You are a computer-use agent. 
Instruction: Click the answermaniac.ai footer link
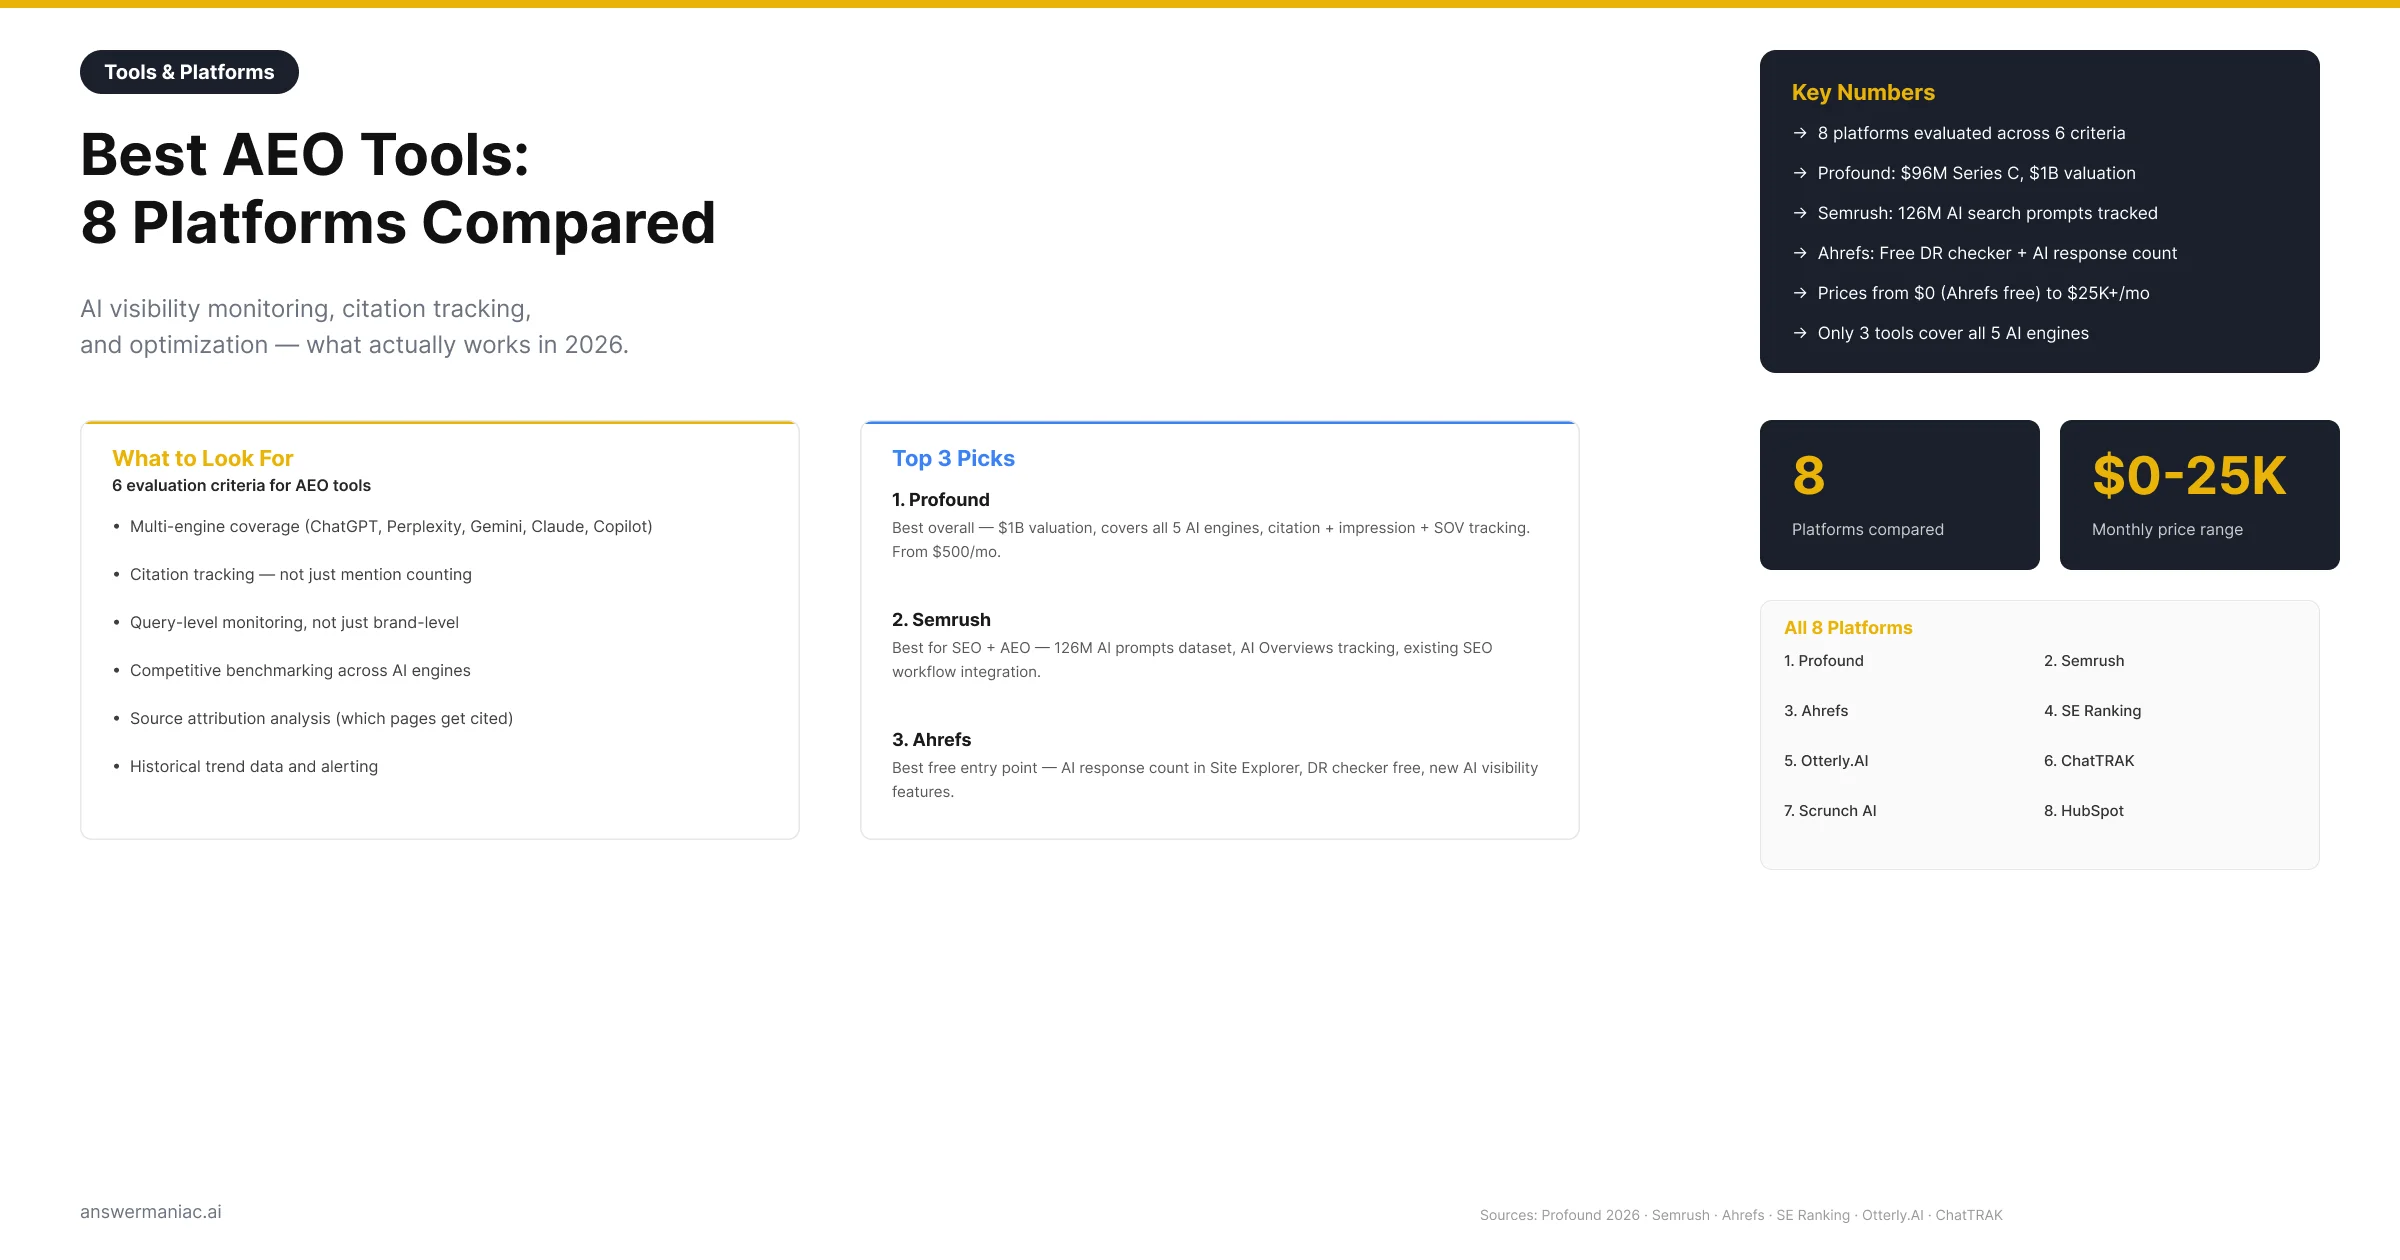tap(151, 1212)
